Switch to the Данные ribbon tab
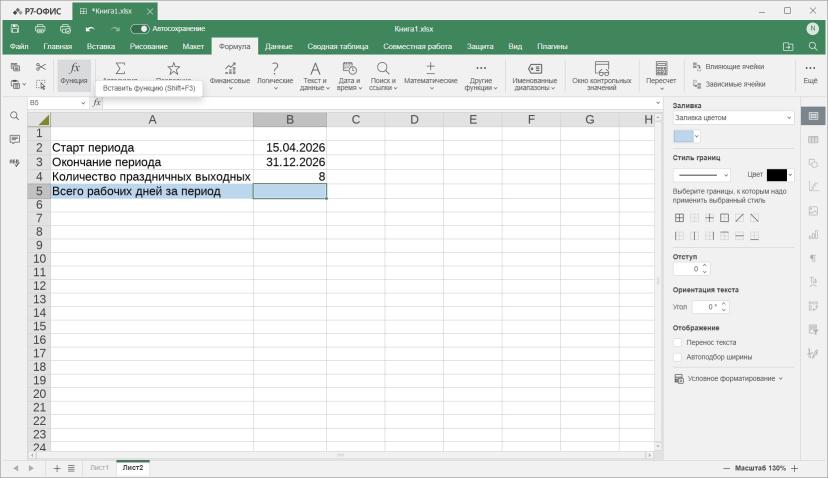Screen dimensions: 828x478 (278, 46)
